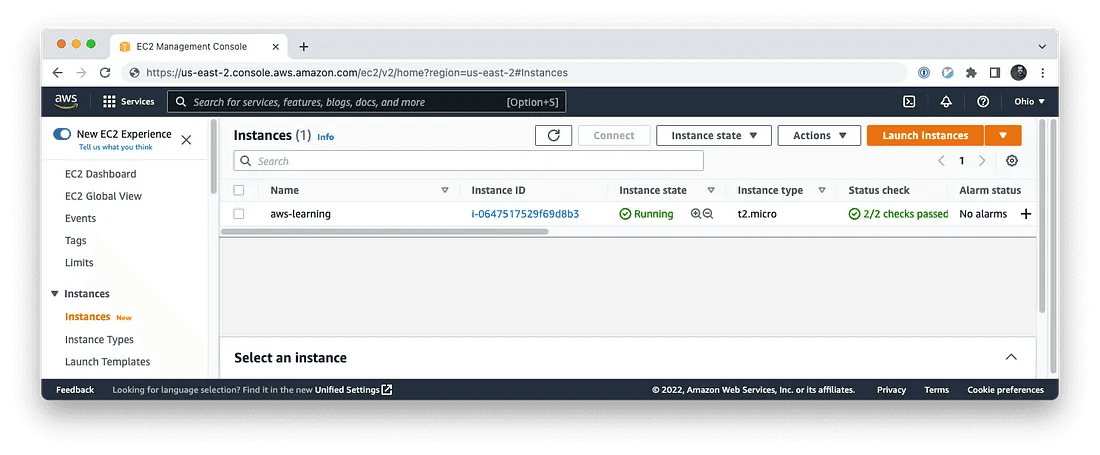The width and height of the screenshot is (1100, 455).
Task: Zoom in on Running state filter
Action: (695, 214)
